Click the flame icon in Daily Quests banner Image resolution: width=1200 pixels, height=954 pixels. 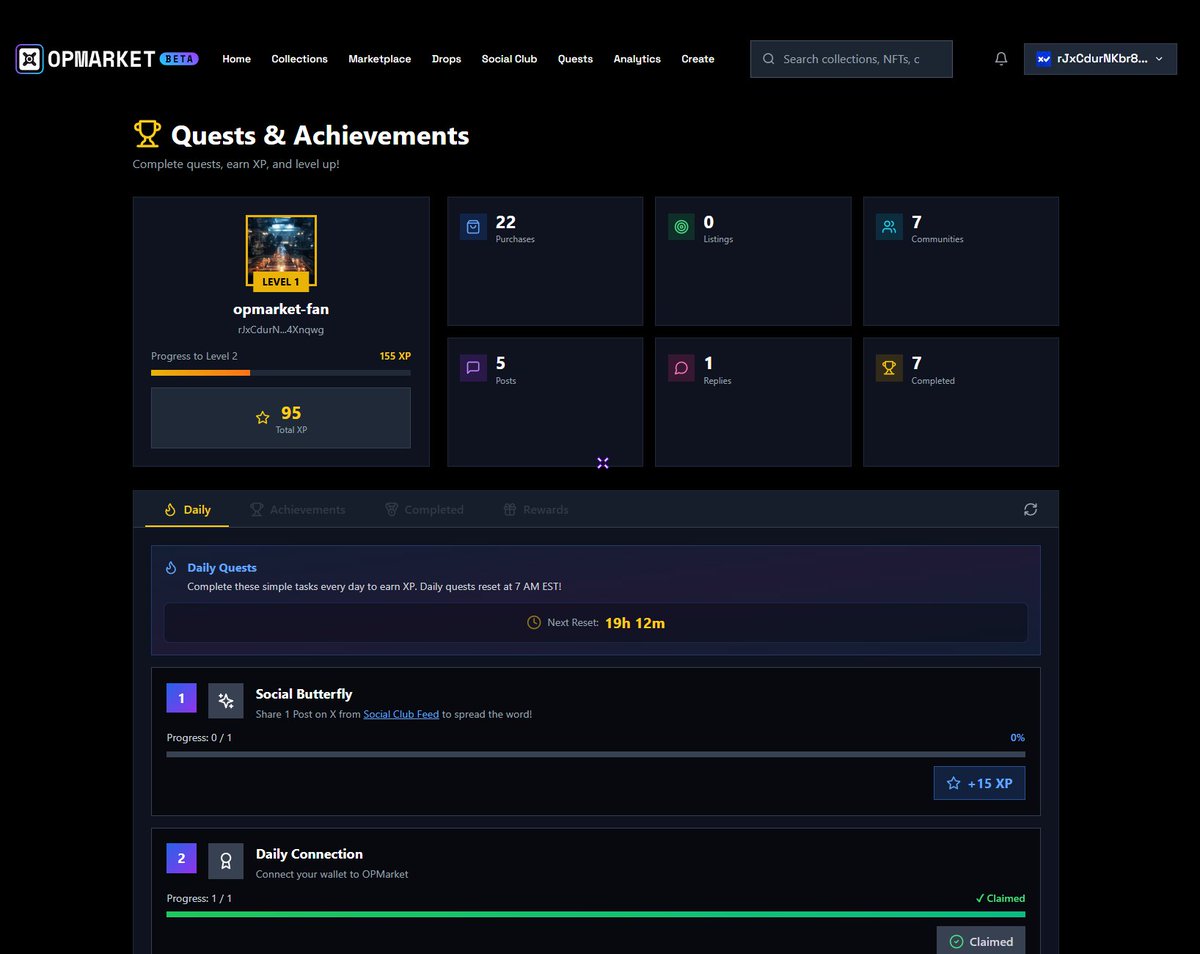click(171, 567)
